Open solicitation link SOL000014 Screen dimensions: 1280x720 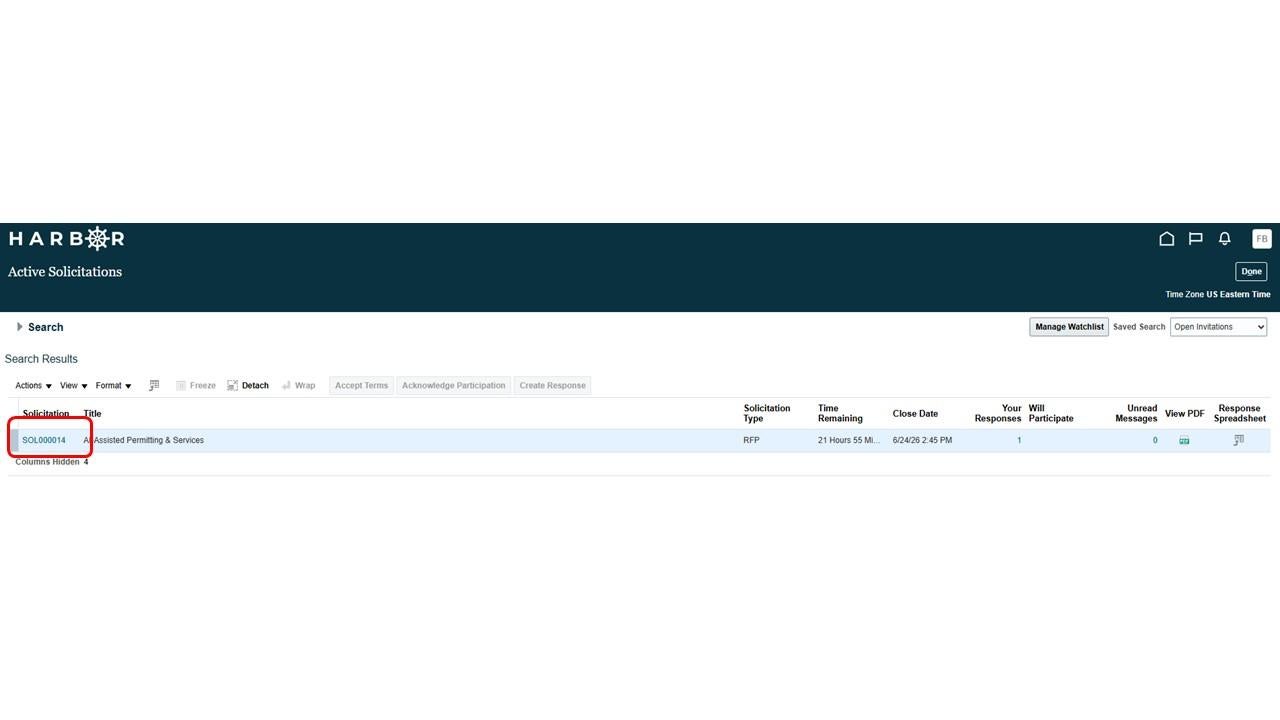click(x=44, y=440)
